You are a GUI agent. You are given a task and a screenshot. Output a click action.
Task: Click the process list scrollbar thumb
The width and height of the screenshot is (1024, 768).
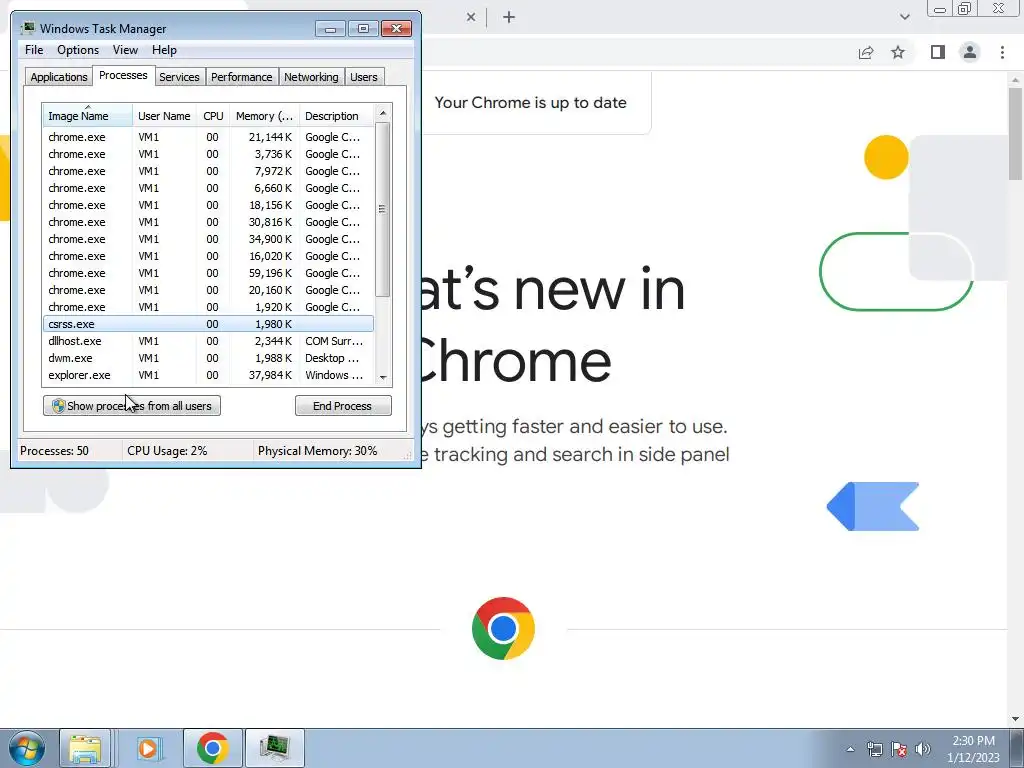(x=382, y=209)
